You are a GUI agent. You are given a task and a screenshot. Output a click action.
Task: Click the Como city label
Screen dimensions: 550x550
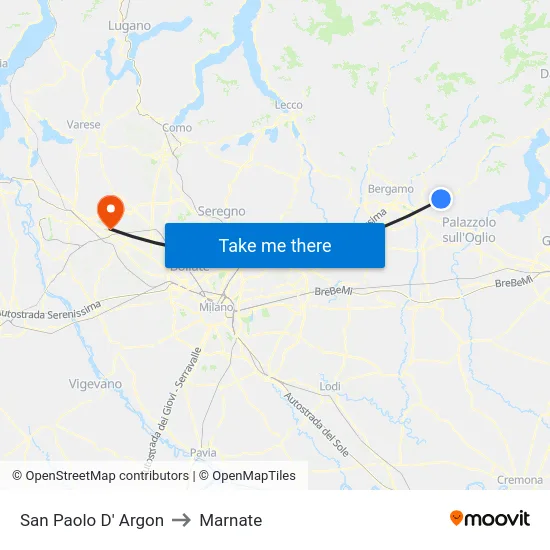pyautogui.click(x=177, y=128)
